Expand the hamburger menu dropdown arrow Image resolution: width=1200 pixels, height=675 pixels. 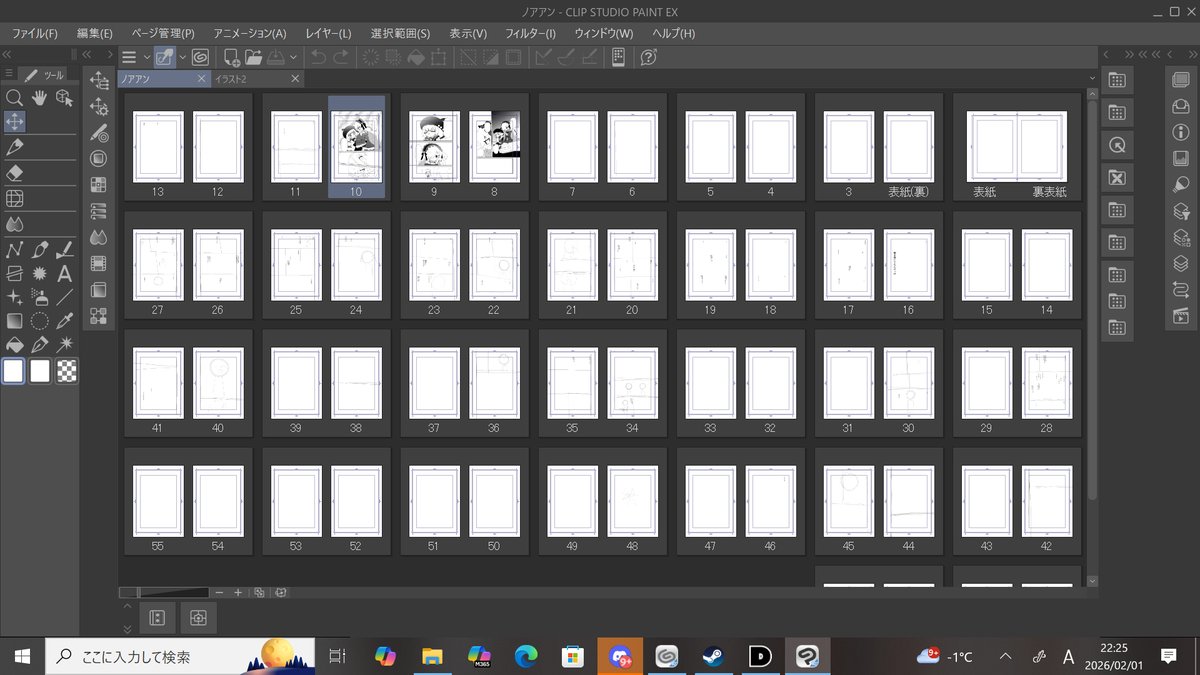pos(147,57)
